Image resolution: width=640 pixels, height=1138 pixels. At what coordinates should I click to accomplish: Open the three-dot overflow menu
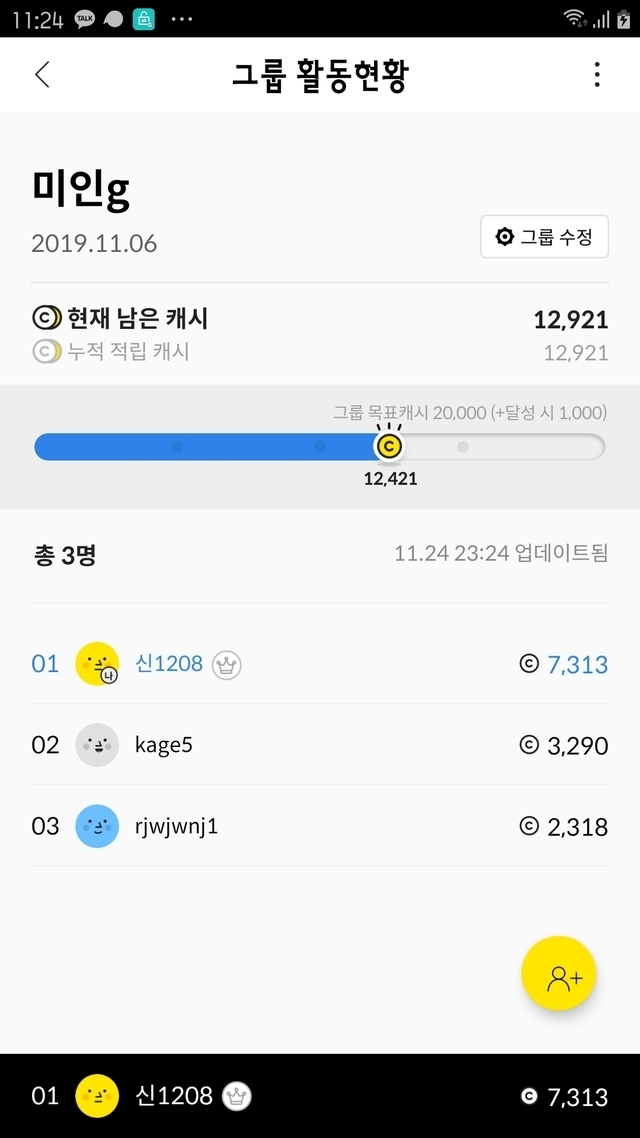click(x=597, y=75)
